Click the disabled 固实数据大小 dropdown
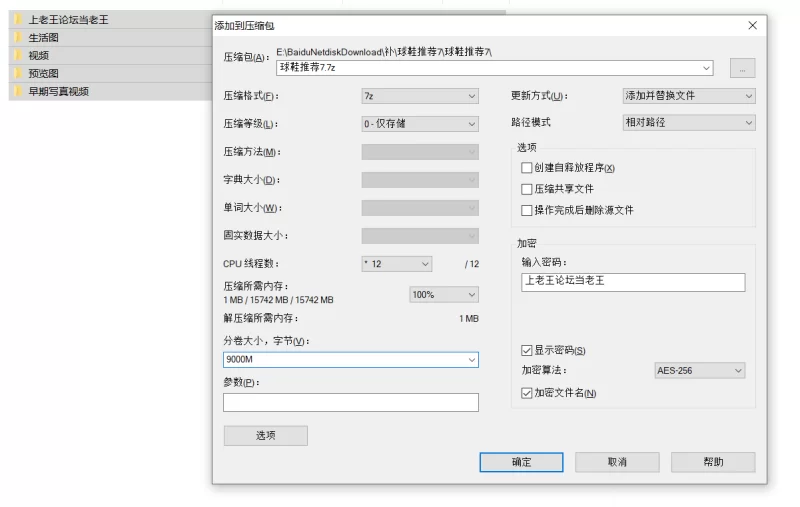The height and width of the screenshot is (507, 800). coord(420,236)
